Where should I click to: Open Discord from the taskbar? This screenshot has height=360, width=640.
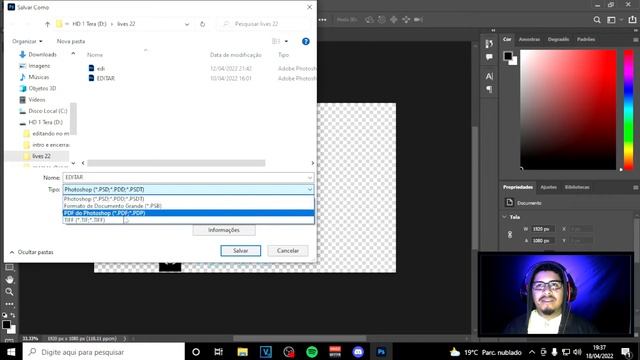(x=358, y=352)
